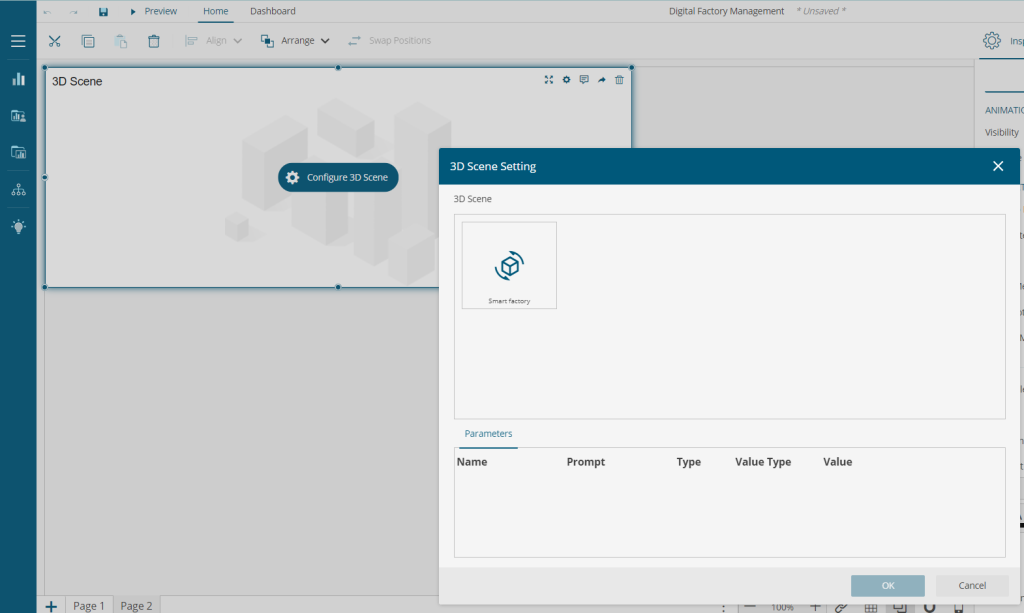Click the scissors cut icon
Viewport: 1024px width, 613px height.
55,41
